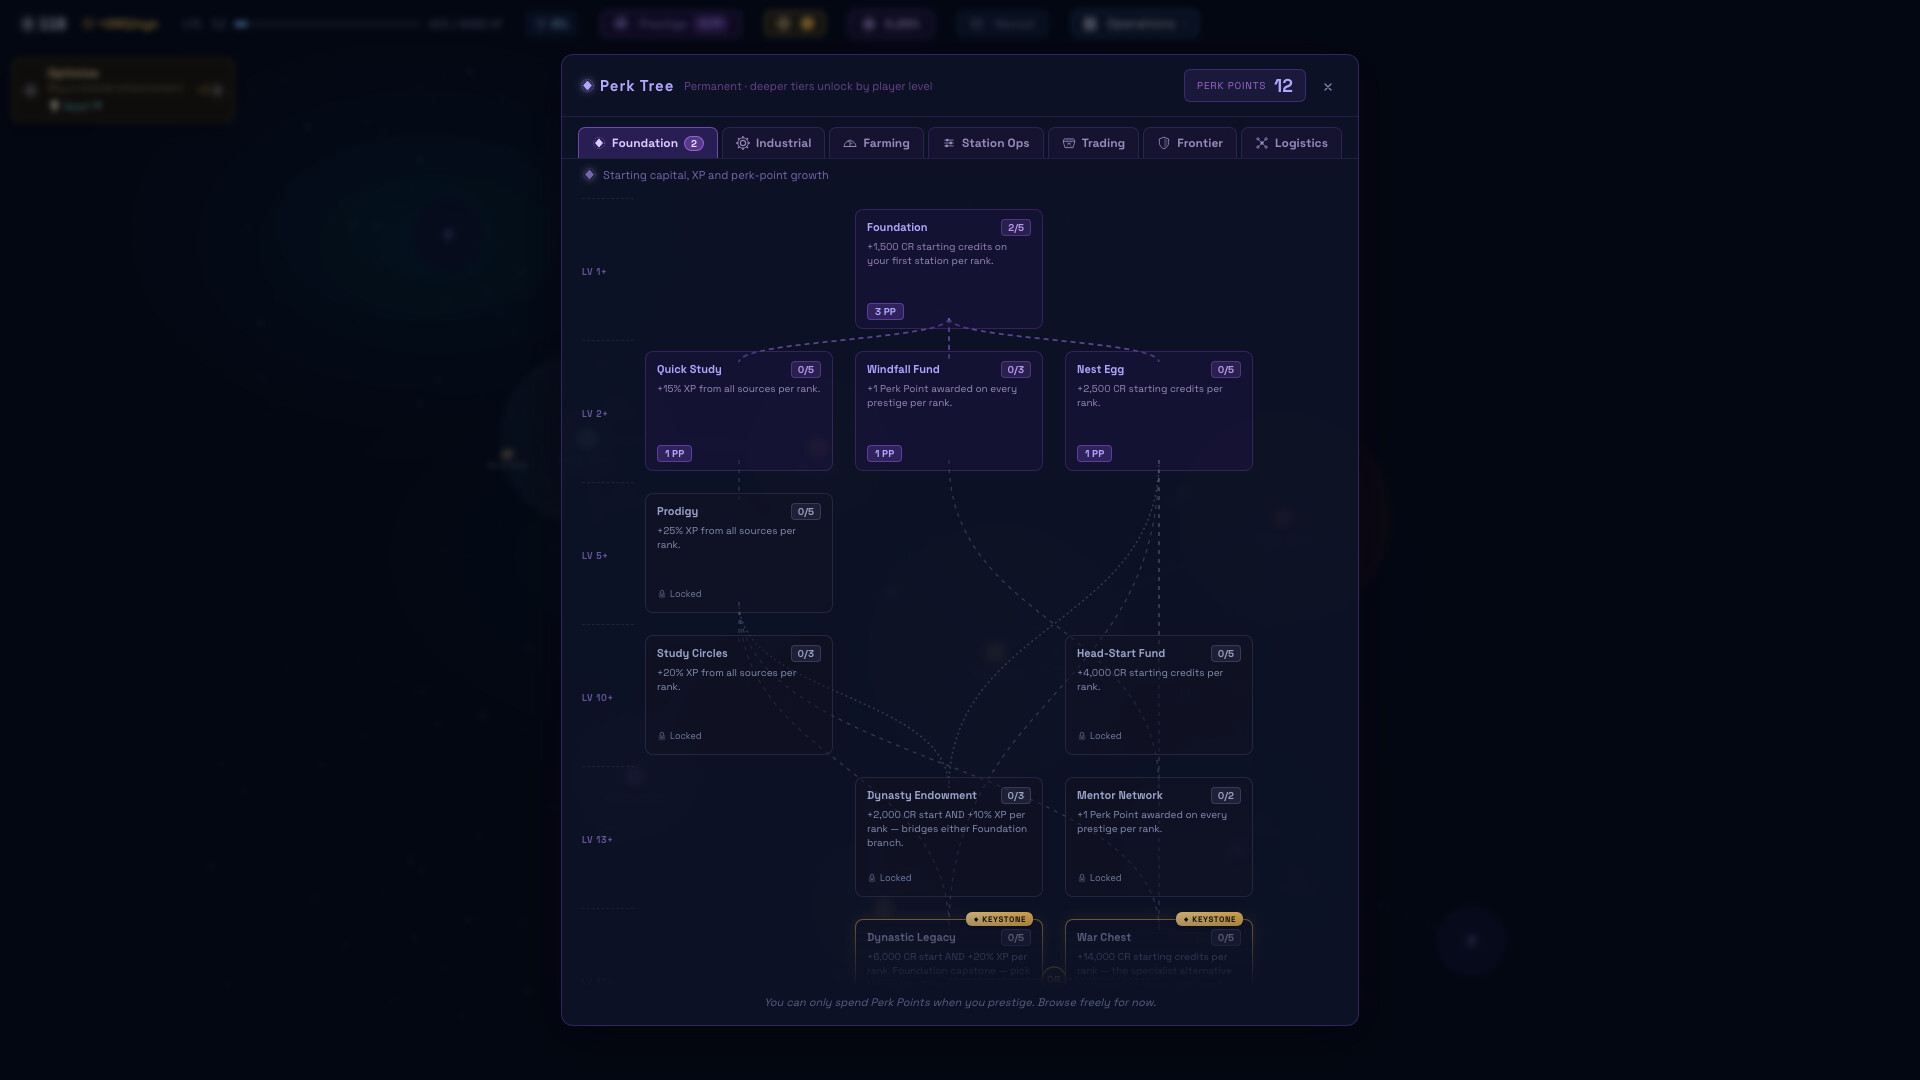Click the 1 PP badge on Nest Egg

(1094, 454)
